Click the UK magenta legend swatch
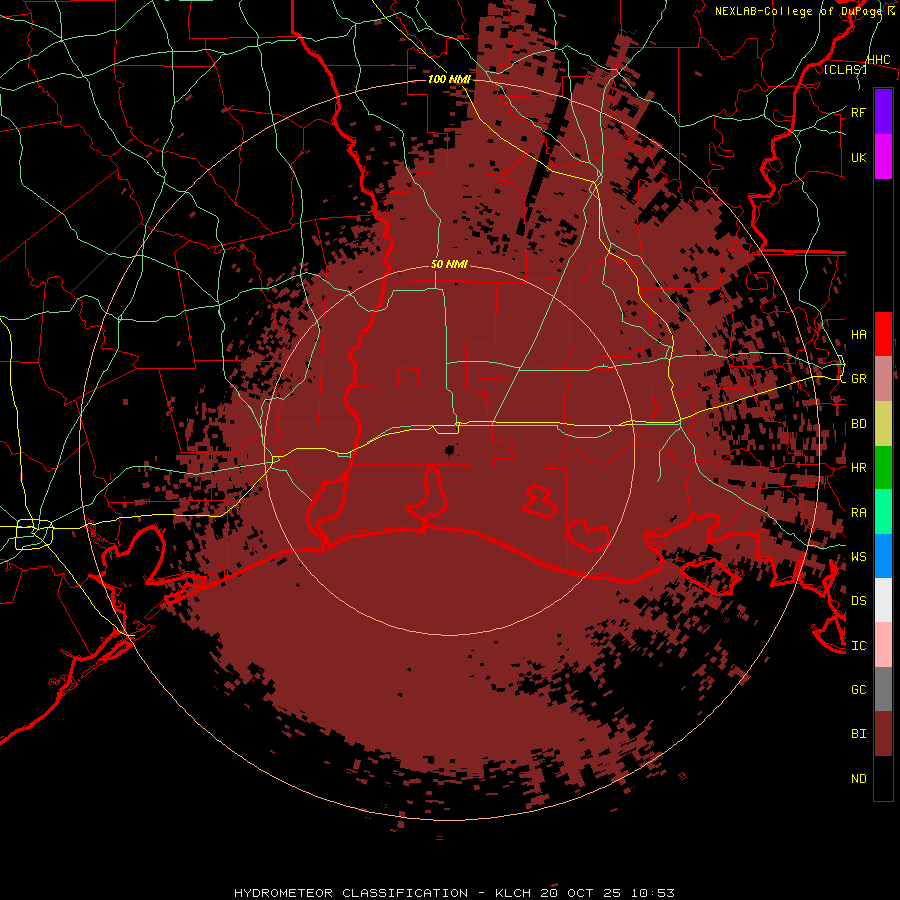The image size is (900, 900). pos(883,157)
